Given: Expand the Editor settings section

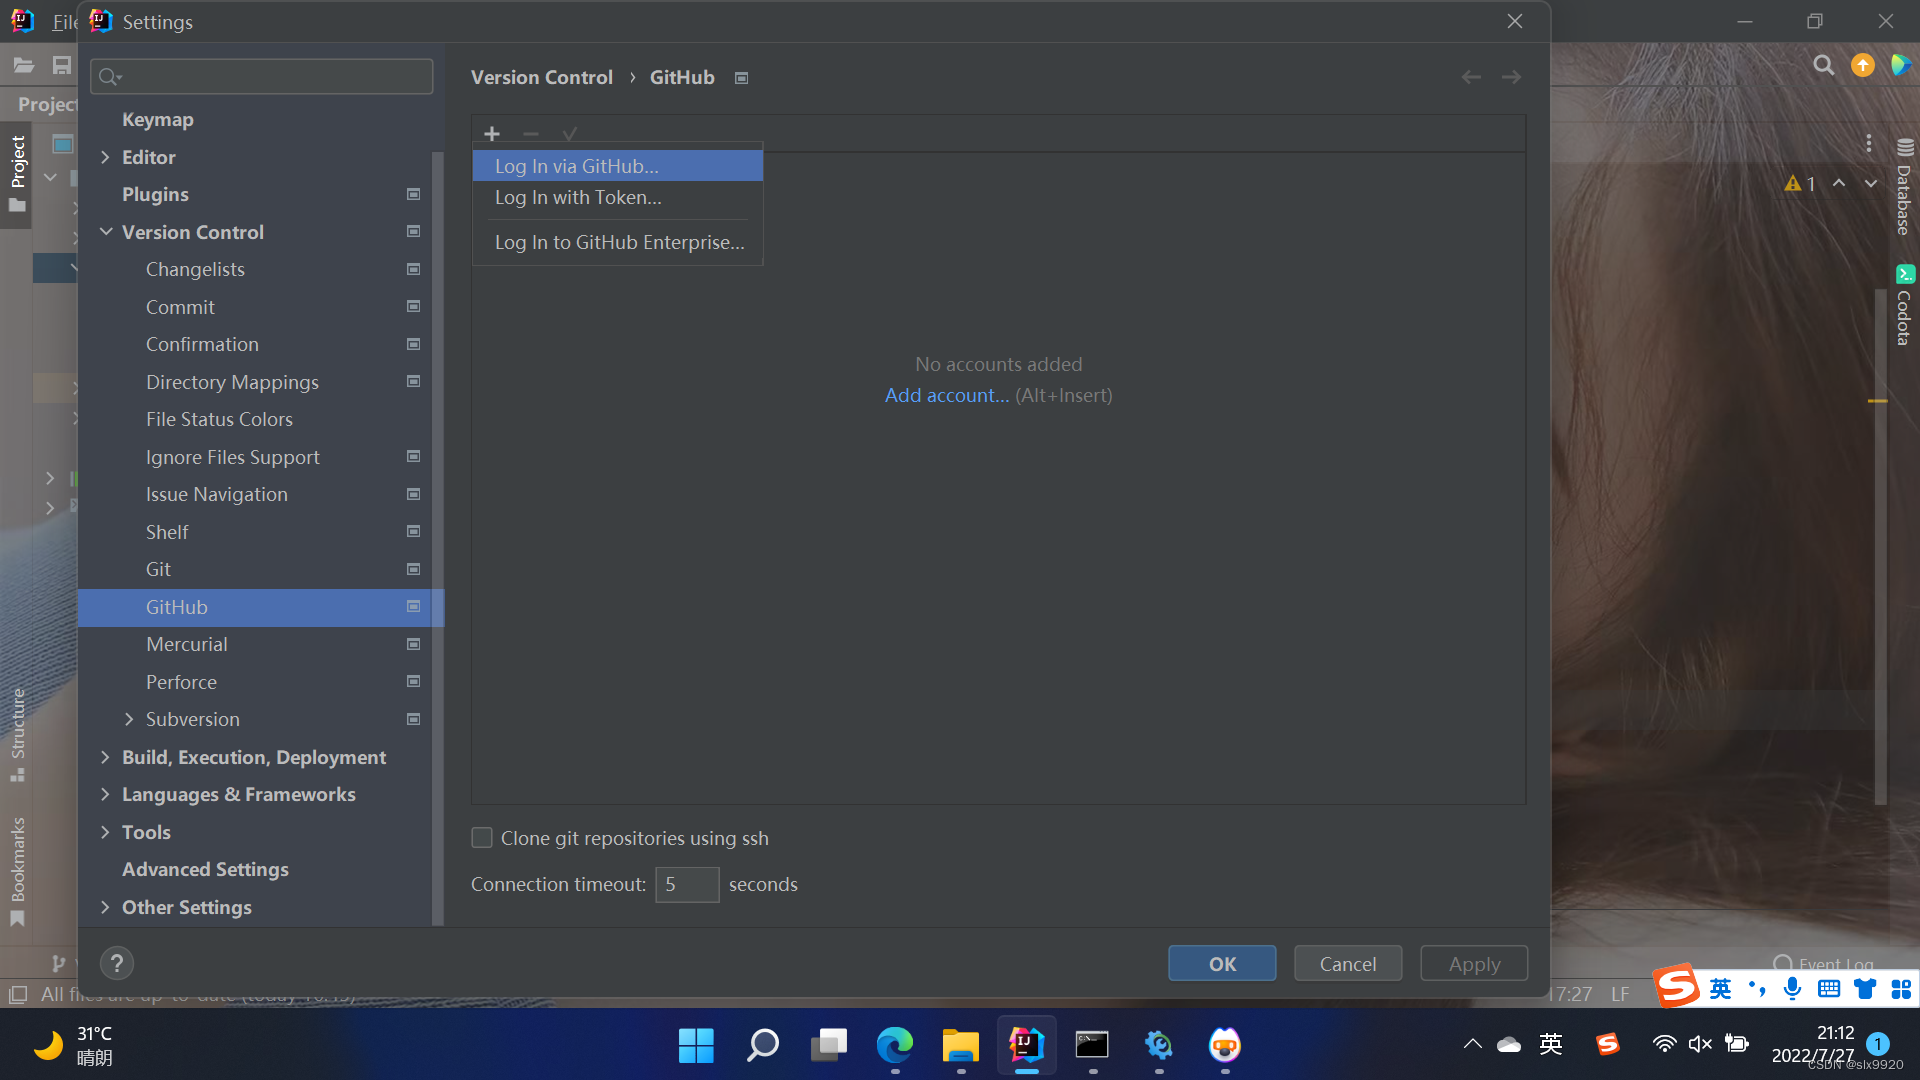Looking at the screenshot, I should point(106,157).
